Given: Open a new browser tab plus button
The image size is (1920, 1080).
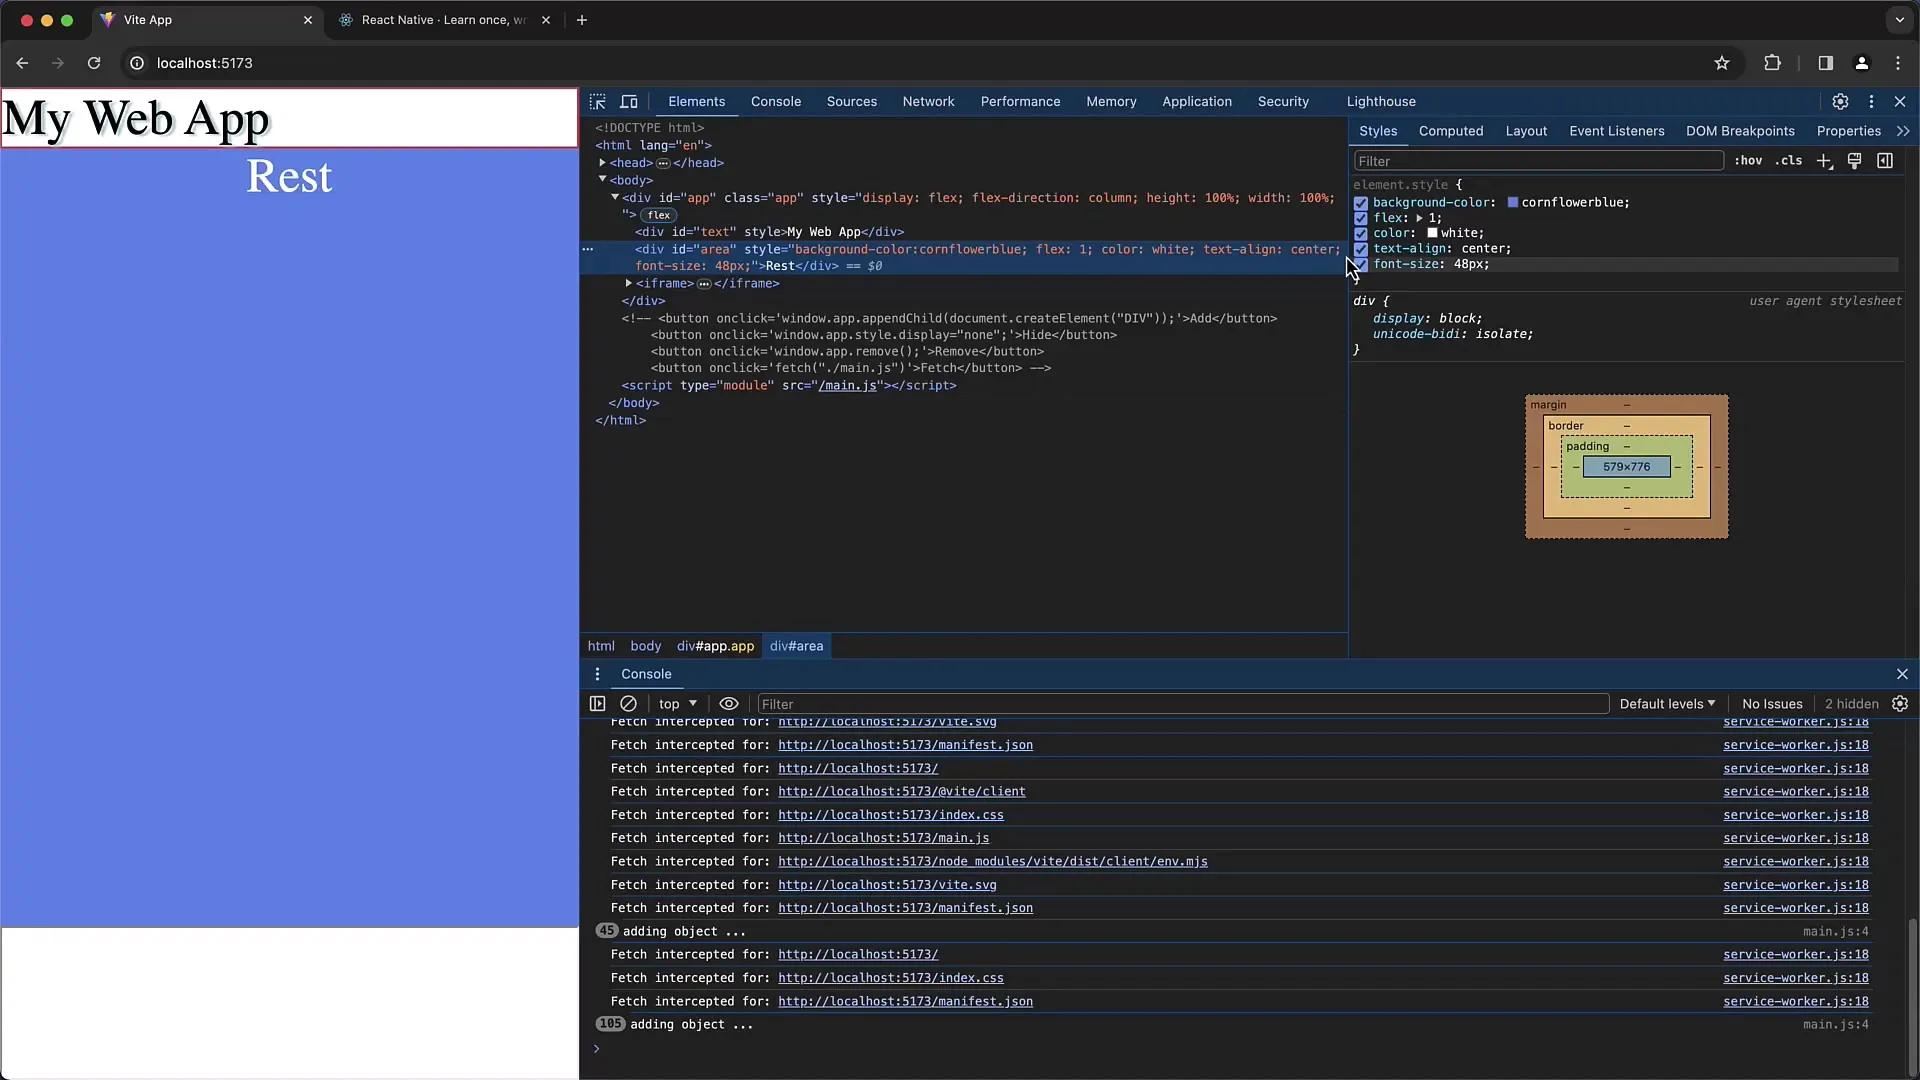Looking at the screenshot, I should click(x=582, y=20).
